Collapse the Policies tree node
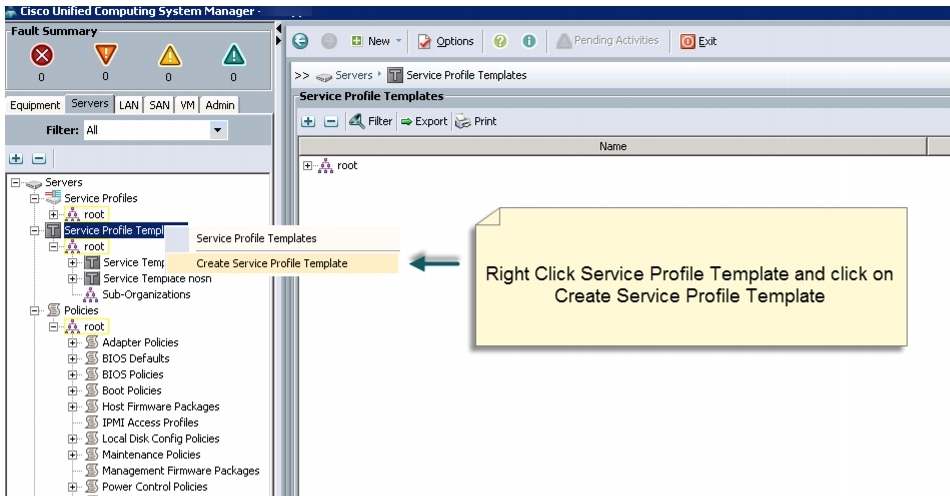Image resolution: width=950 pixels, height=496 pixels. 35,310
